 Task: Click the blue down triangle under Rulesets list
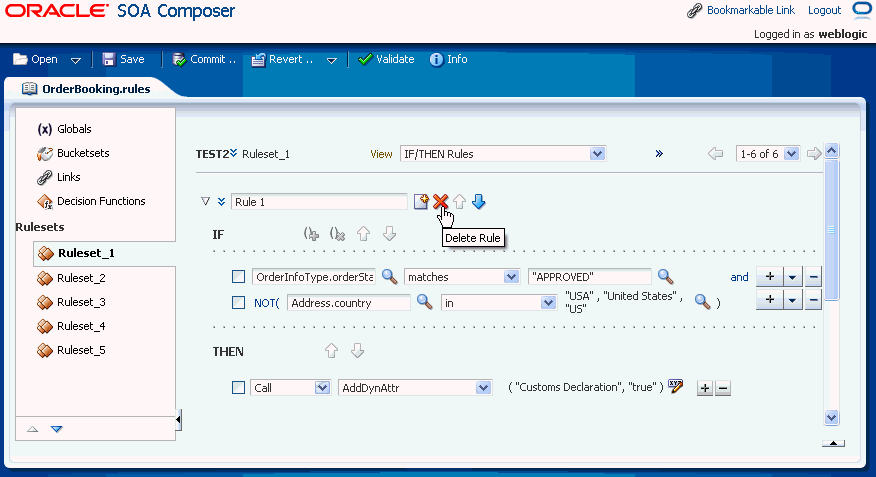click(56, 429)
